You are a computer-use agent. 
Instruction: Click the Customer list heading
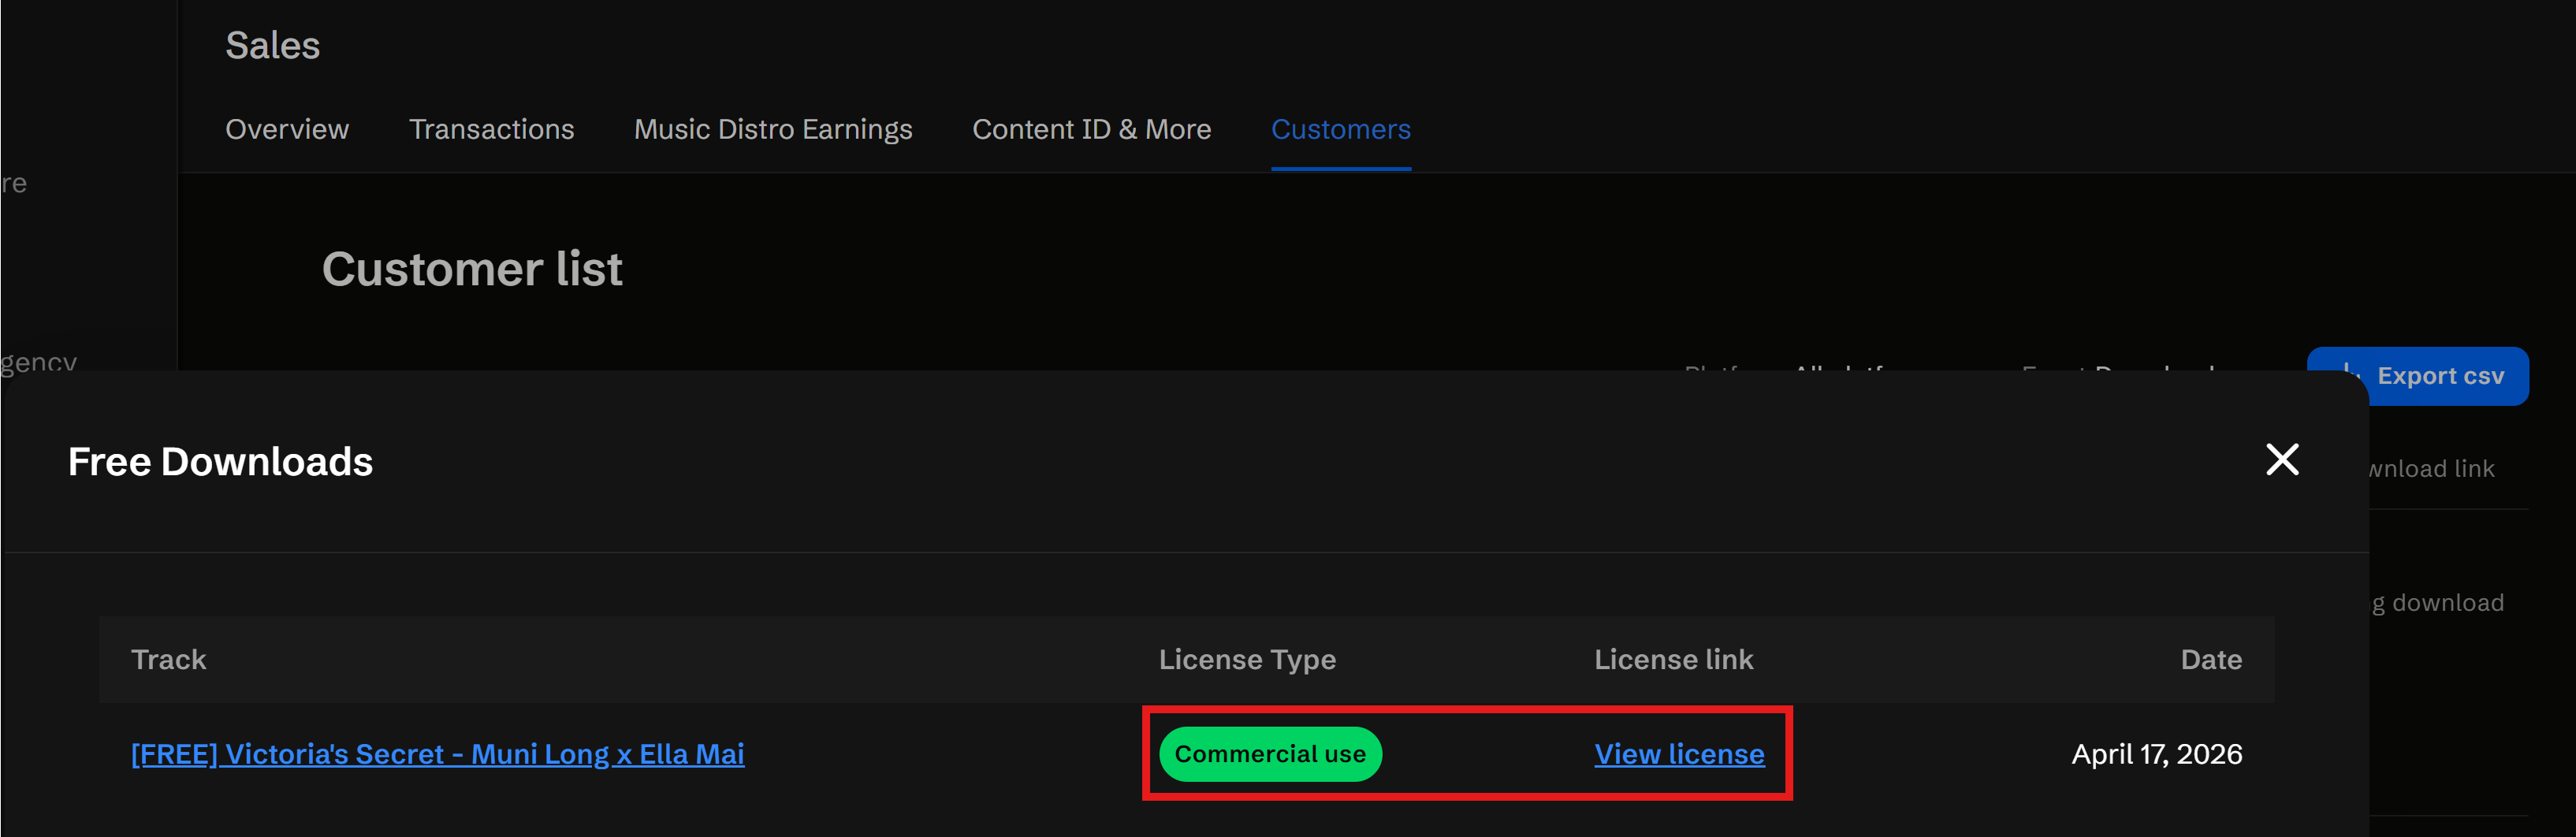click(472, 269)
